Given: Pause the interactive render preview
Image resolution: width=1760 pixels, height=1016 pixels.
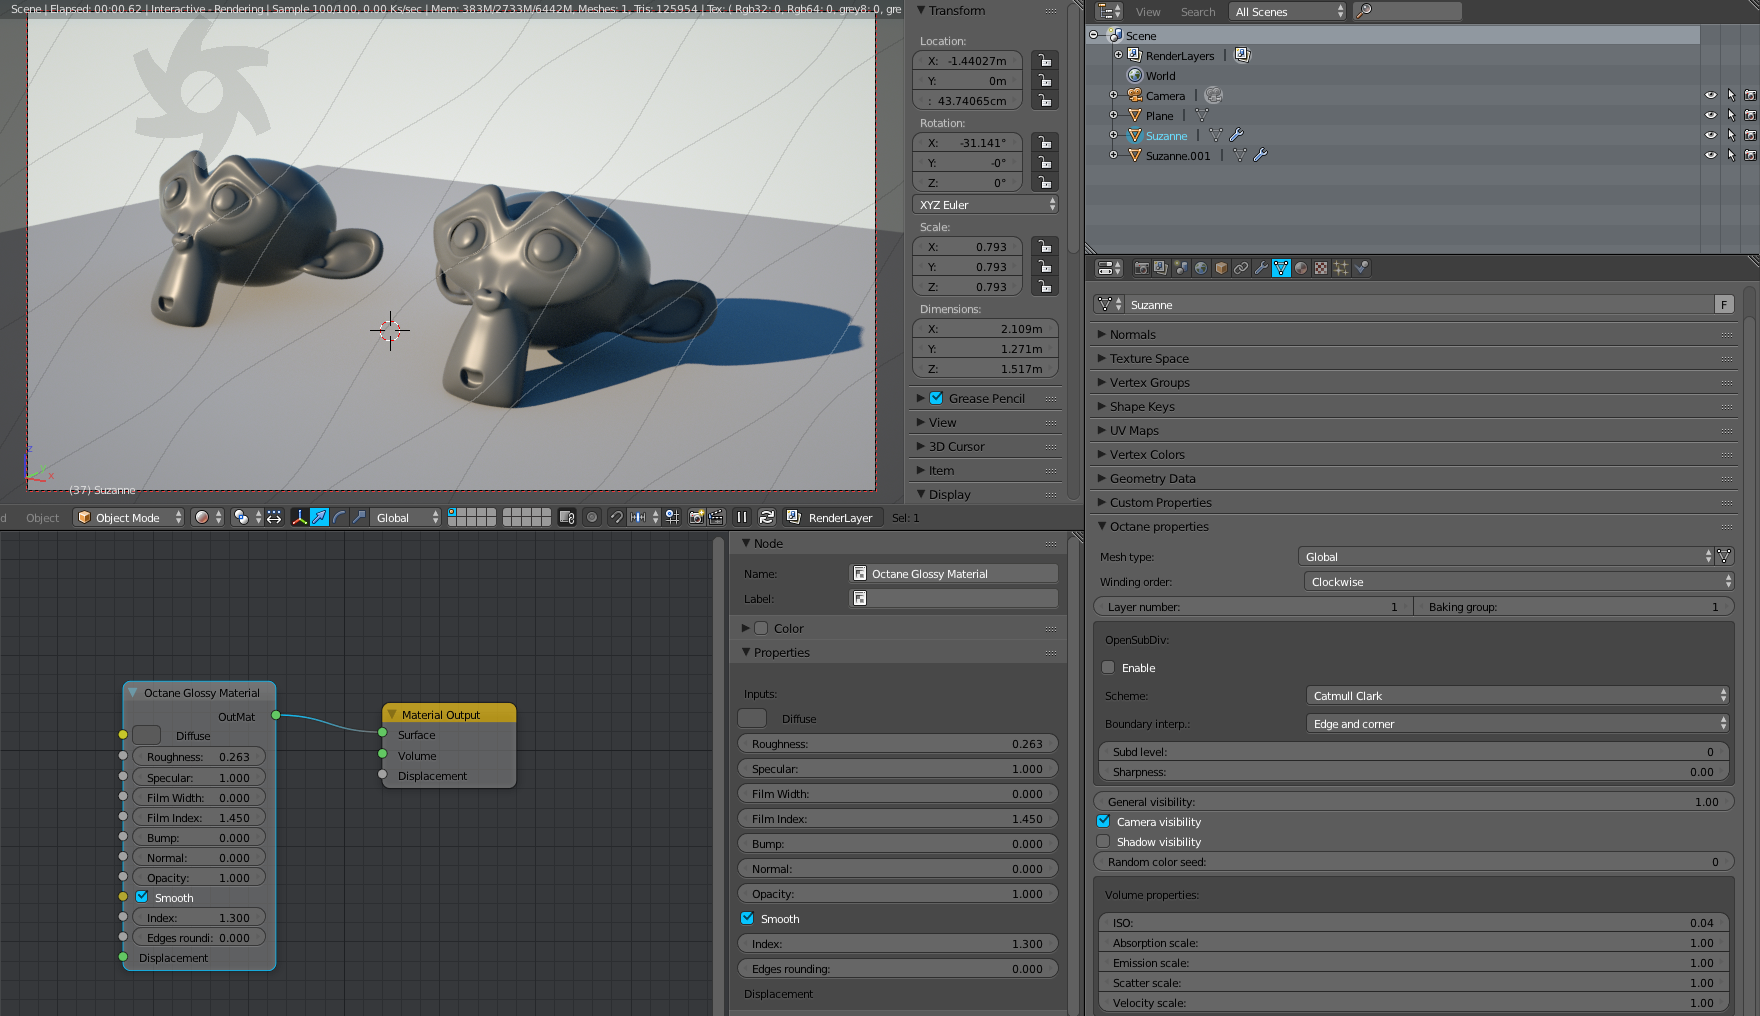Looking at the screenshot, I should (742, 517).
